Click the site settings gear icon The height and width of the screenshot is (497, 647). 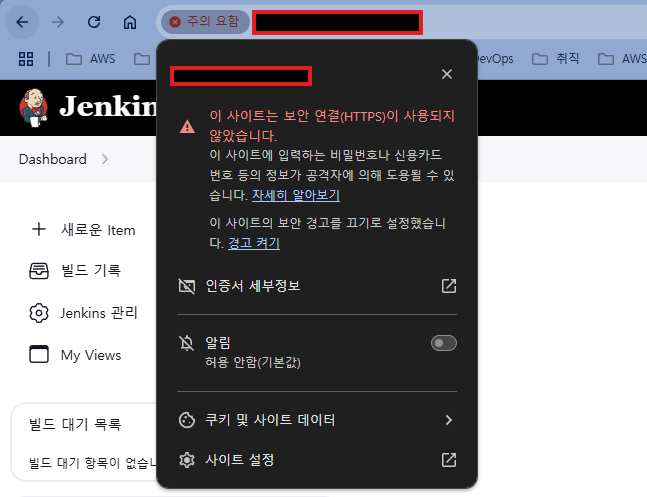point(187,460)
